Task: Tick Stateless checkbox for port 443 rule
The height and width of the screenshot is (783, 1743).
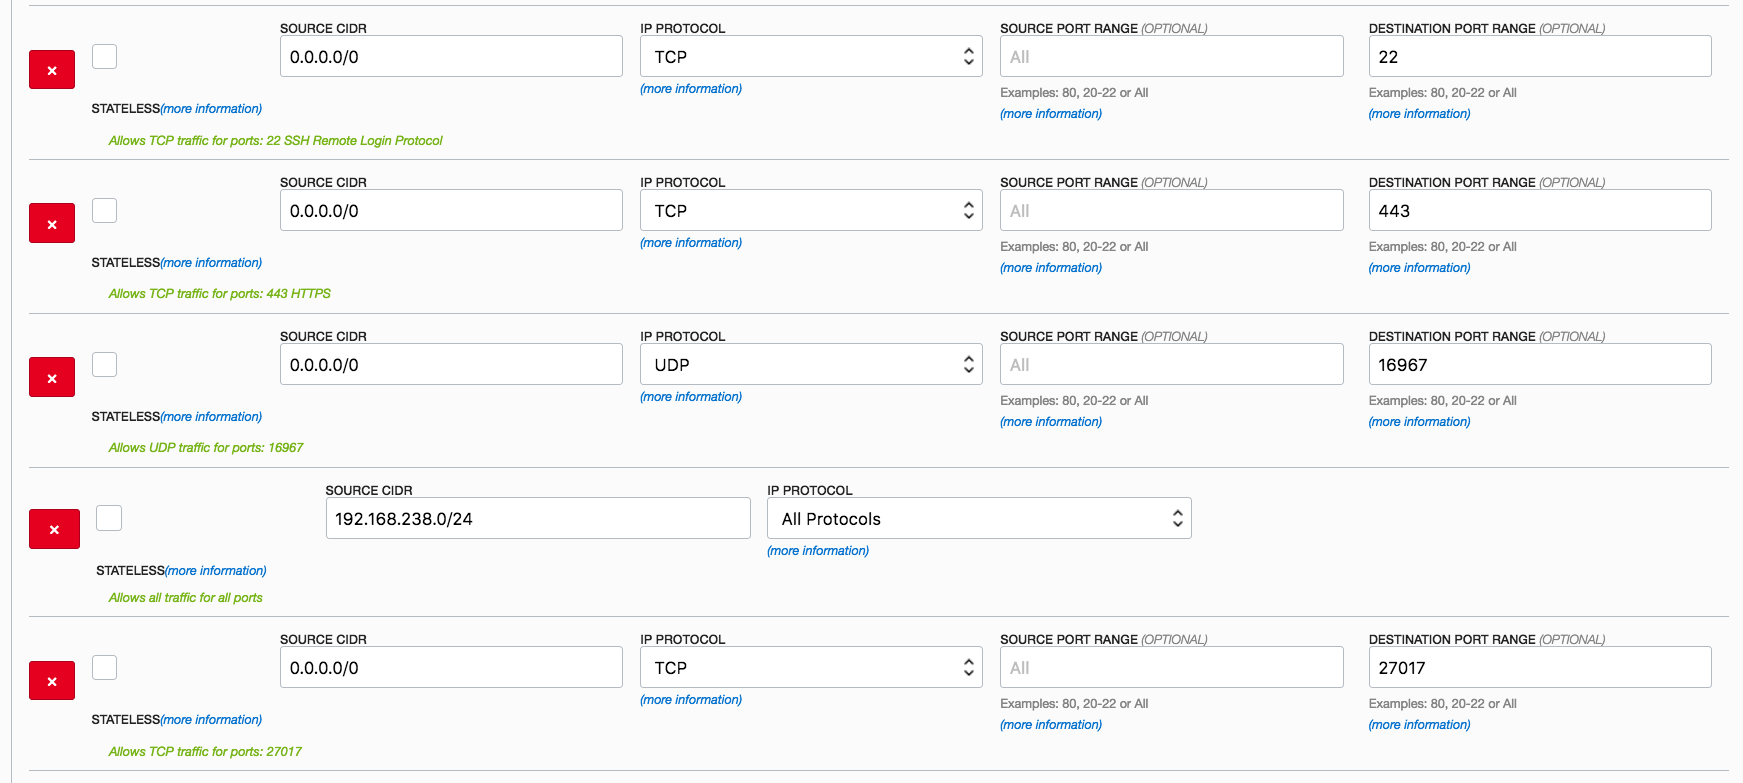Action: pyautogui.click(x=104, y=211)
